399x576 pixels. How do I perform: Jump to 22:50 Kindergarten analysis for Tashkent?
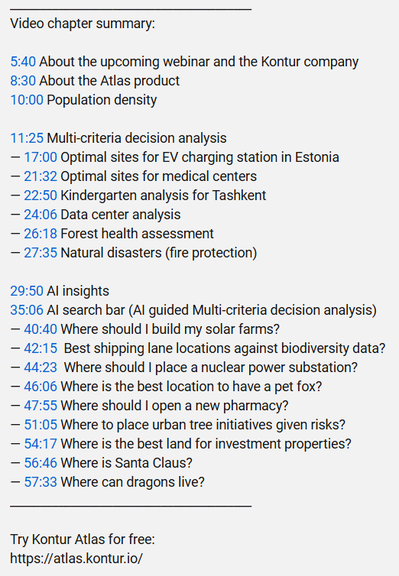click(40, 195)
